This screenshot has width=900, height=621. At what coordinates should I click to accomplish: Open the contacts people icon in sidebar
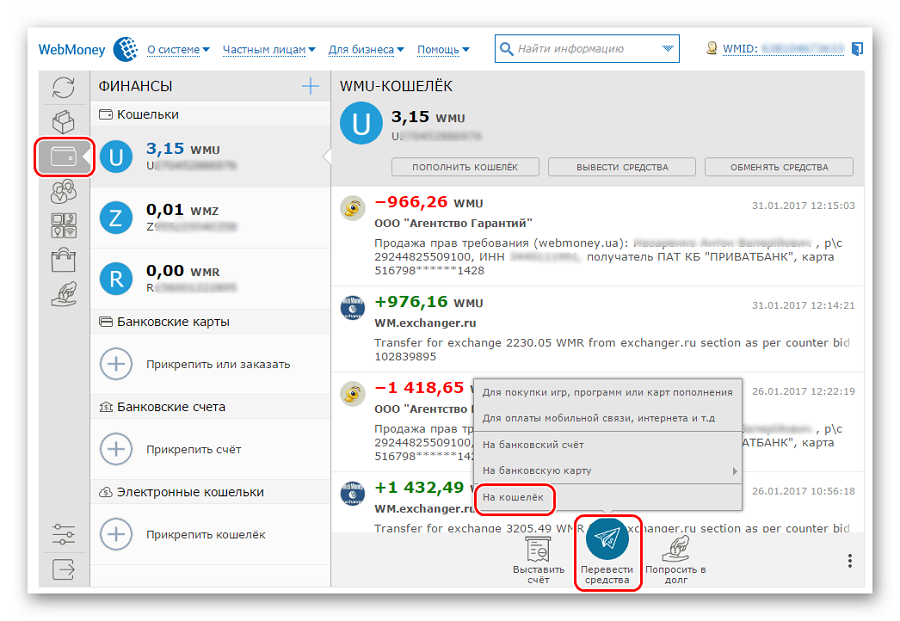pyautogui.click(x=63, y=191)
